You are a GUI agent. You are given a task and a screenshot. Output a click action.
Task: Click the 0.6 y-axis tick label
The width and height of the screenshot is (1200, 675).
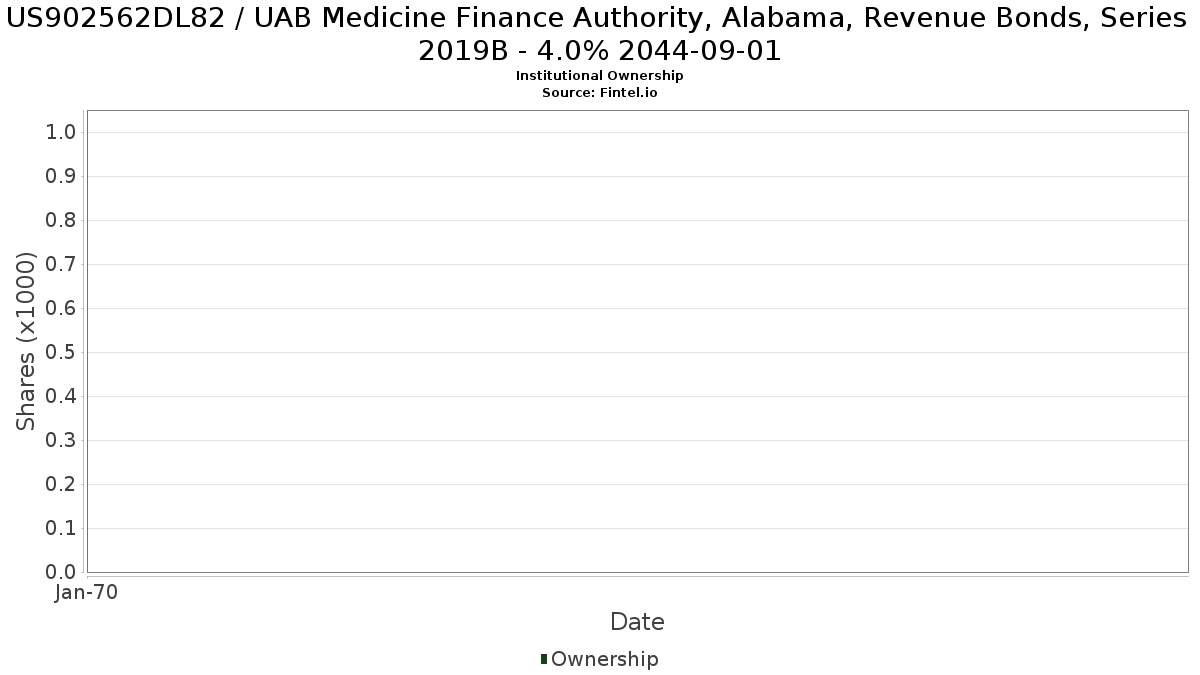pyautogui.click(x=61, y=308)
